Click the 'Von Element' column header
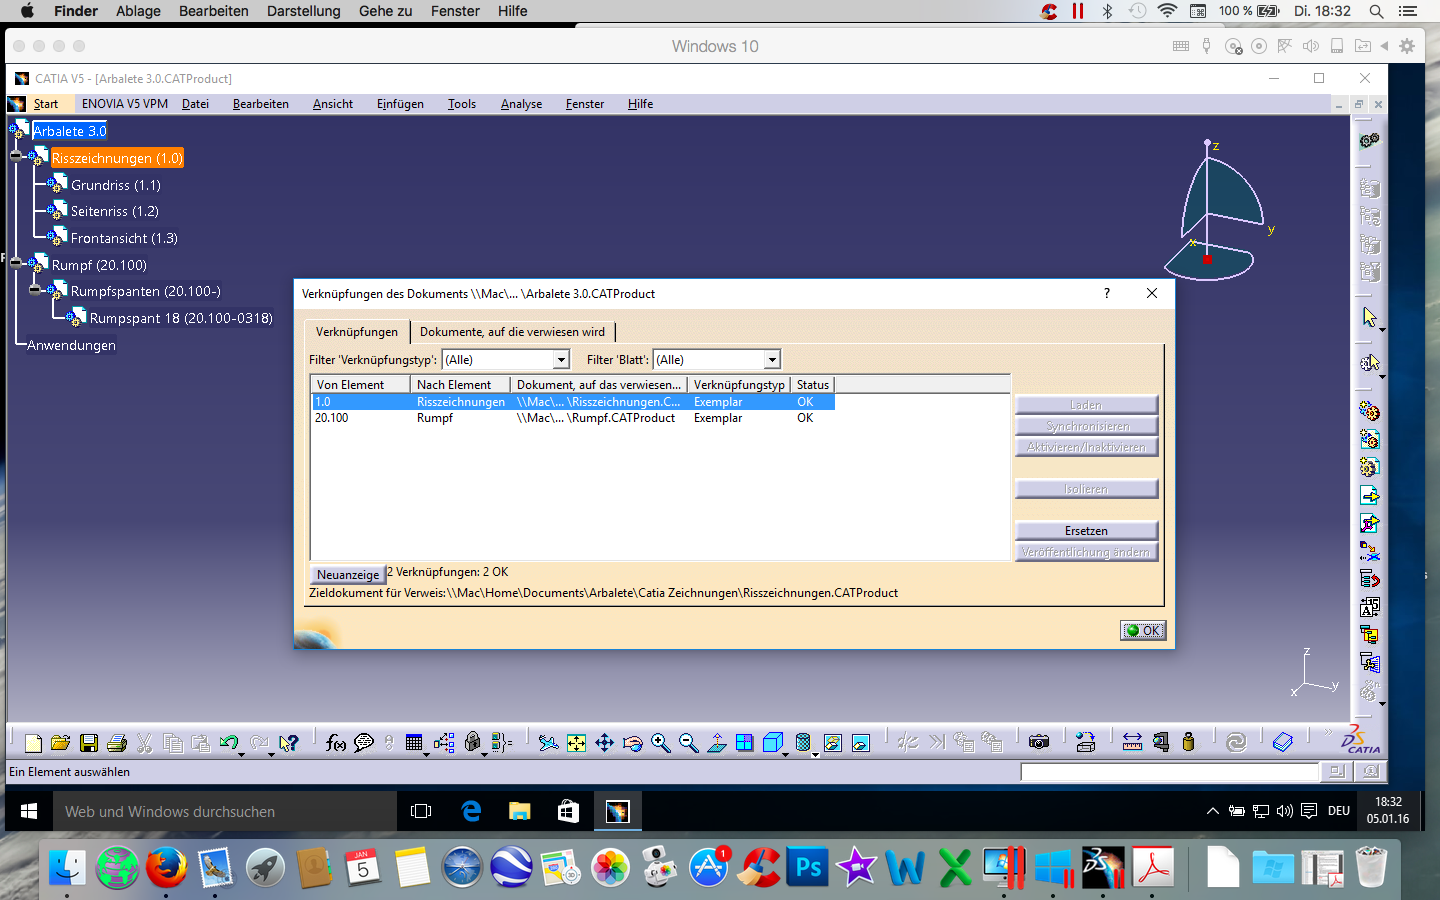 tap(360, 385)
